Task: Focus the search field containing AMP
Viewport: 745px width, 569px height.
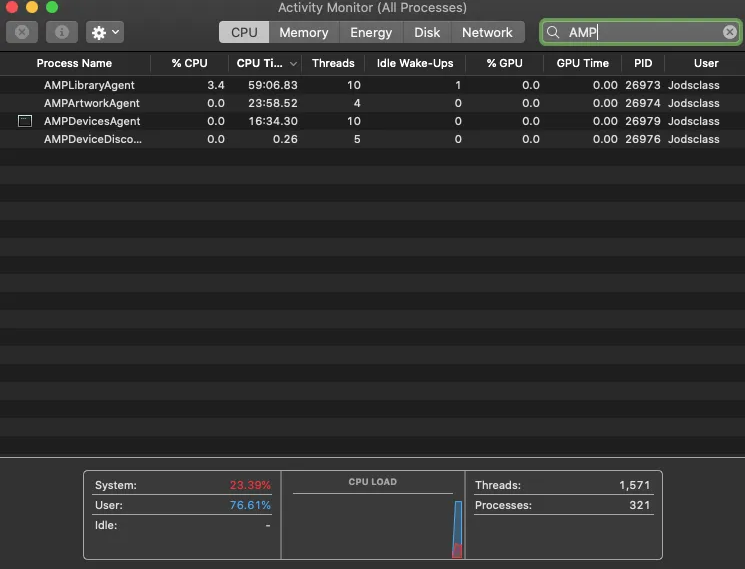Action: point(641,32)
